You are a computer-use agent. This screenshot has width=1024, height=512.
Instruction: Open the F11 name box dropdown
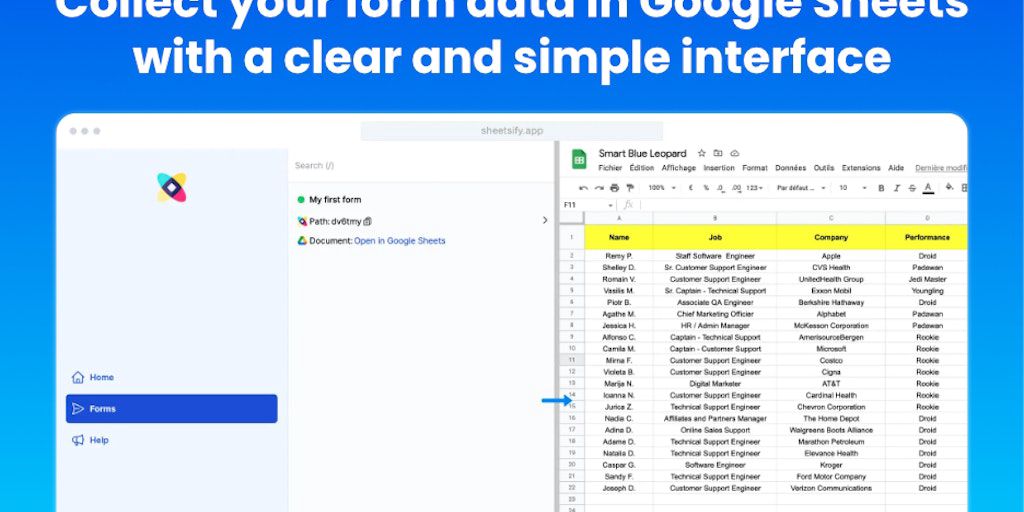(610, 205)
